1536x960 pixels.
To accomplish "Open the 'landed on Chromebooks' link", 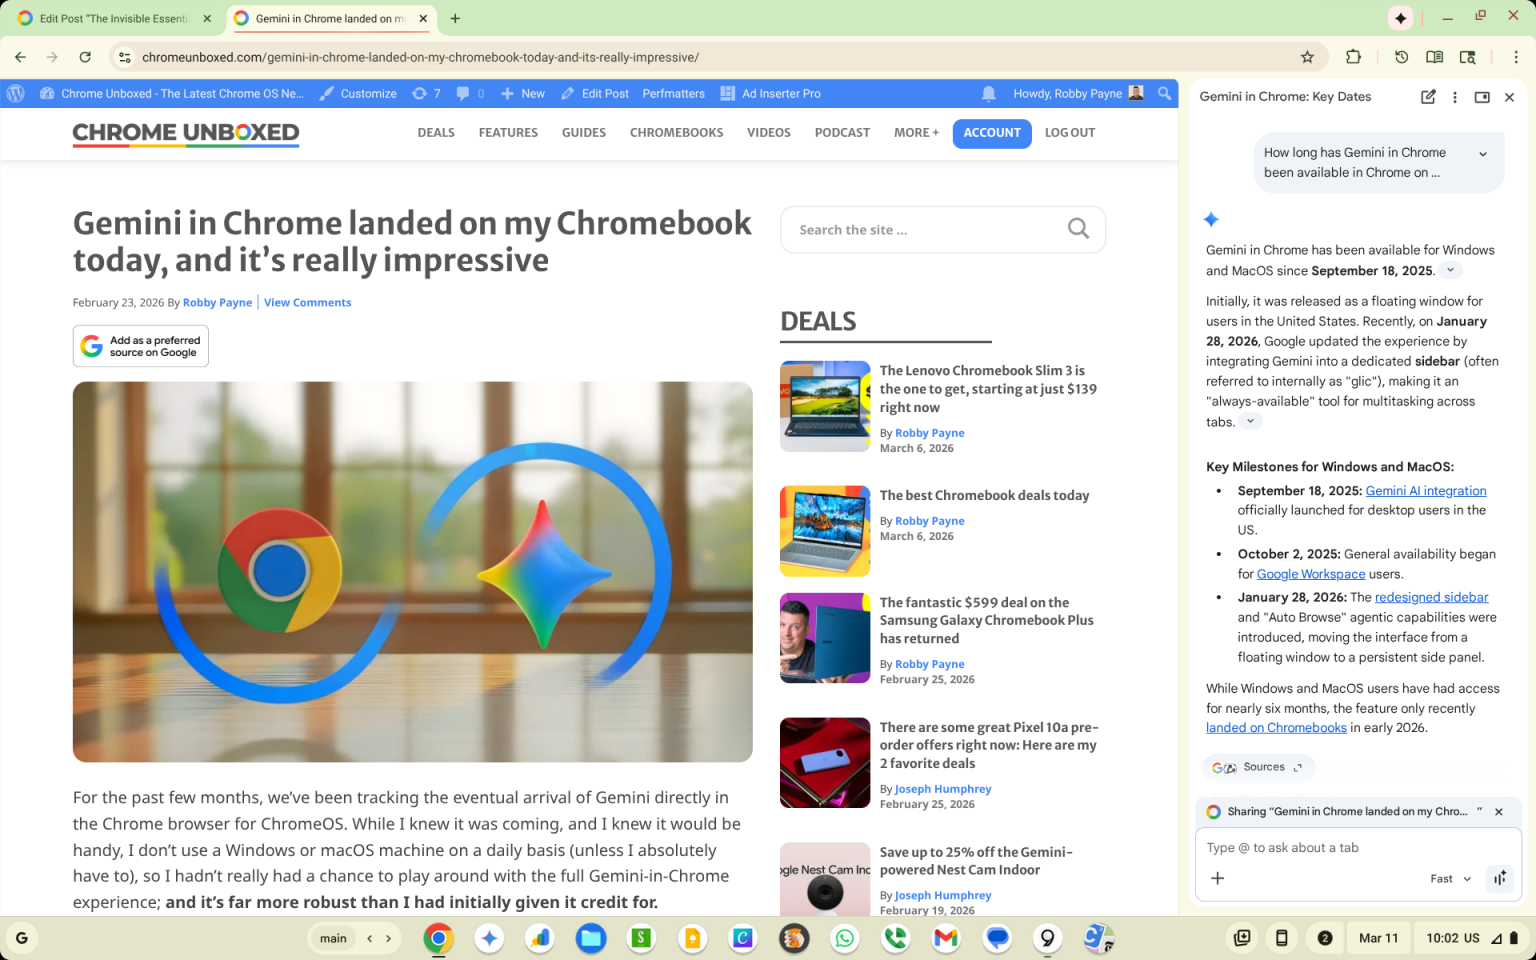I will click(x=1276, y=728).
